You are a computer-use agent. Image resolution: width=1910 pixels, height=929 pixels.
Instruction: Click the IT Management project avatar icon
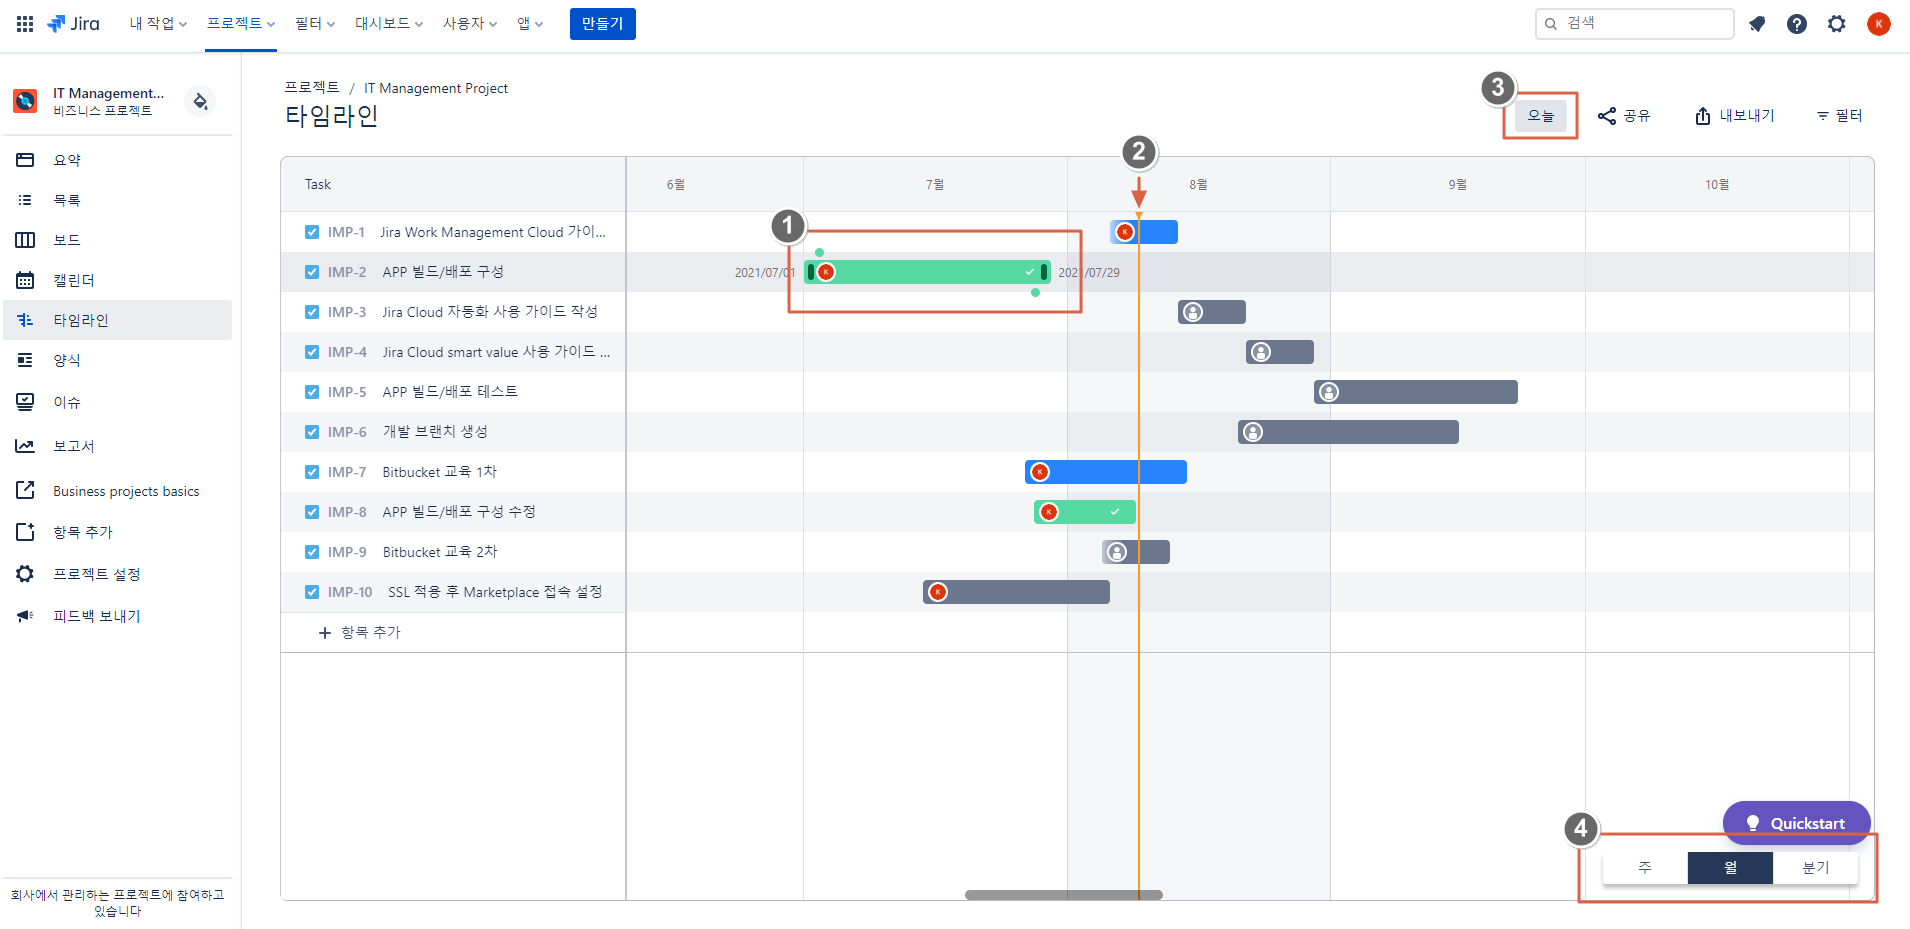coord(25,101)
